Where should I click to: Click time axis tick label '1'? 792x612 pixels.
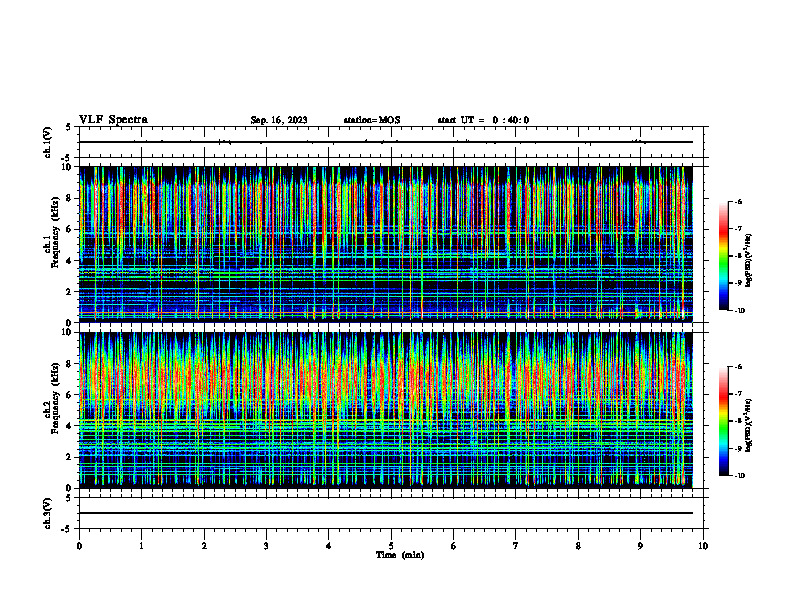141,546
